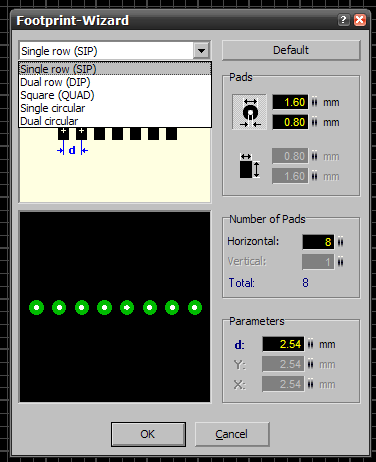This screenshot has height=462, width=376.
Task: Select the rectangular SMD pad type icon
Action: pyautogui.click(x=249, y=166)
